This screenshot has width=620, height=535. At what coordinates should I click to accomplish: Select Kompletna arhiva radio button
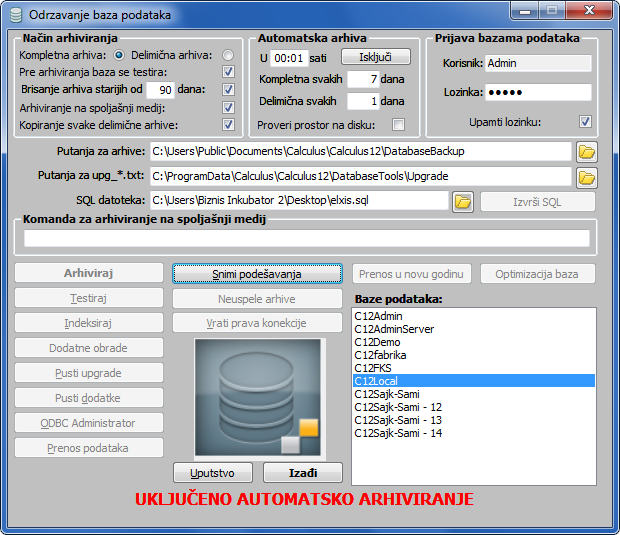[119, 55]
